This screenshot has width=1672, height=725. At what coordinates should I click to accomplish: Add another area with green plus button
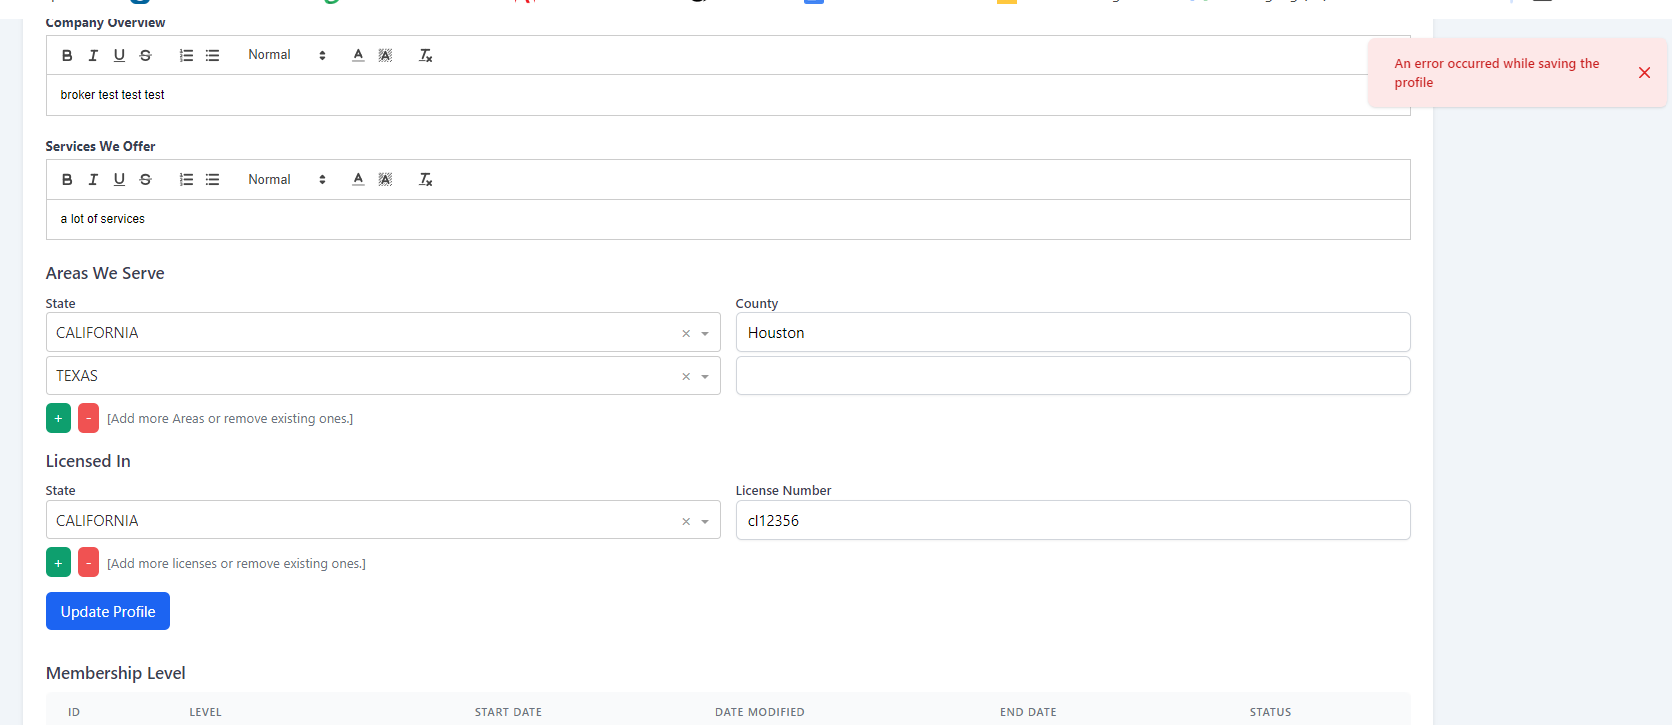58,418
